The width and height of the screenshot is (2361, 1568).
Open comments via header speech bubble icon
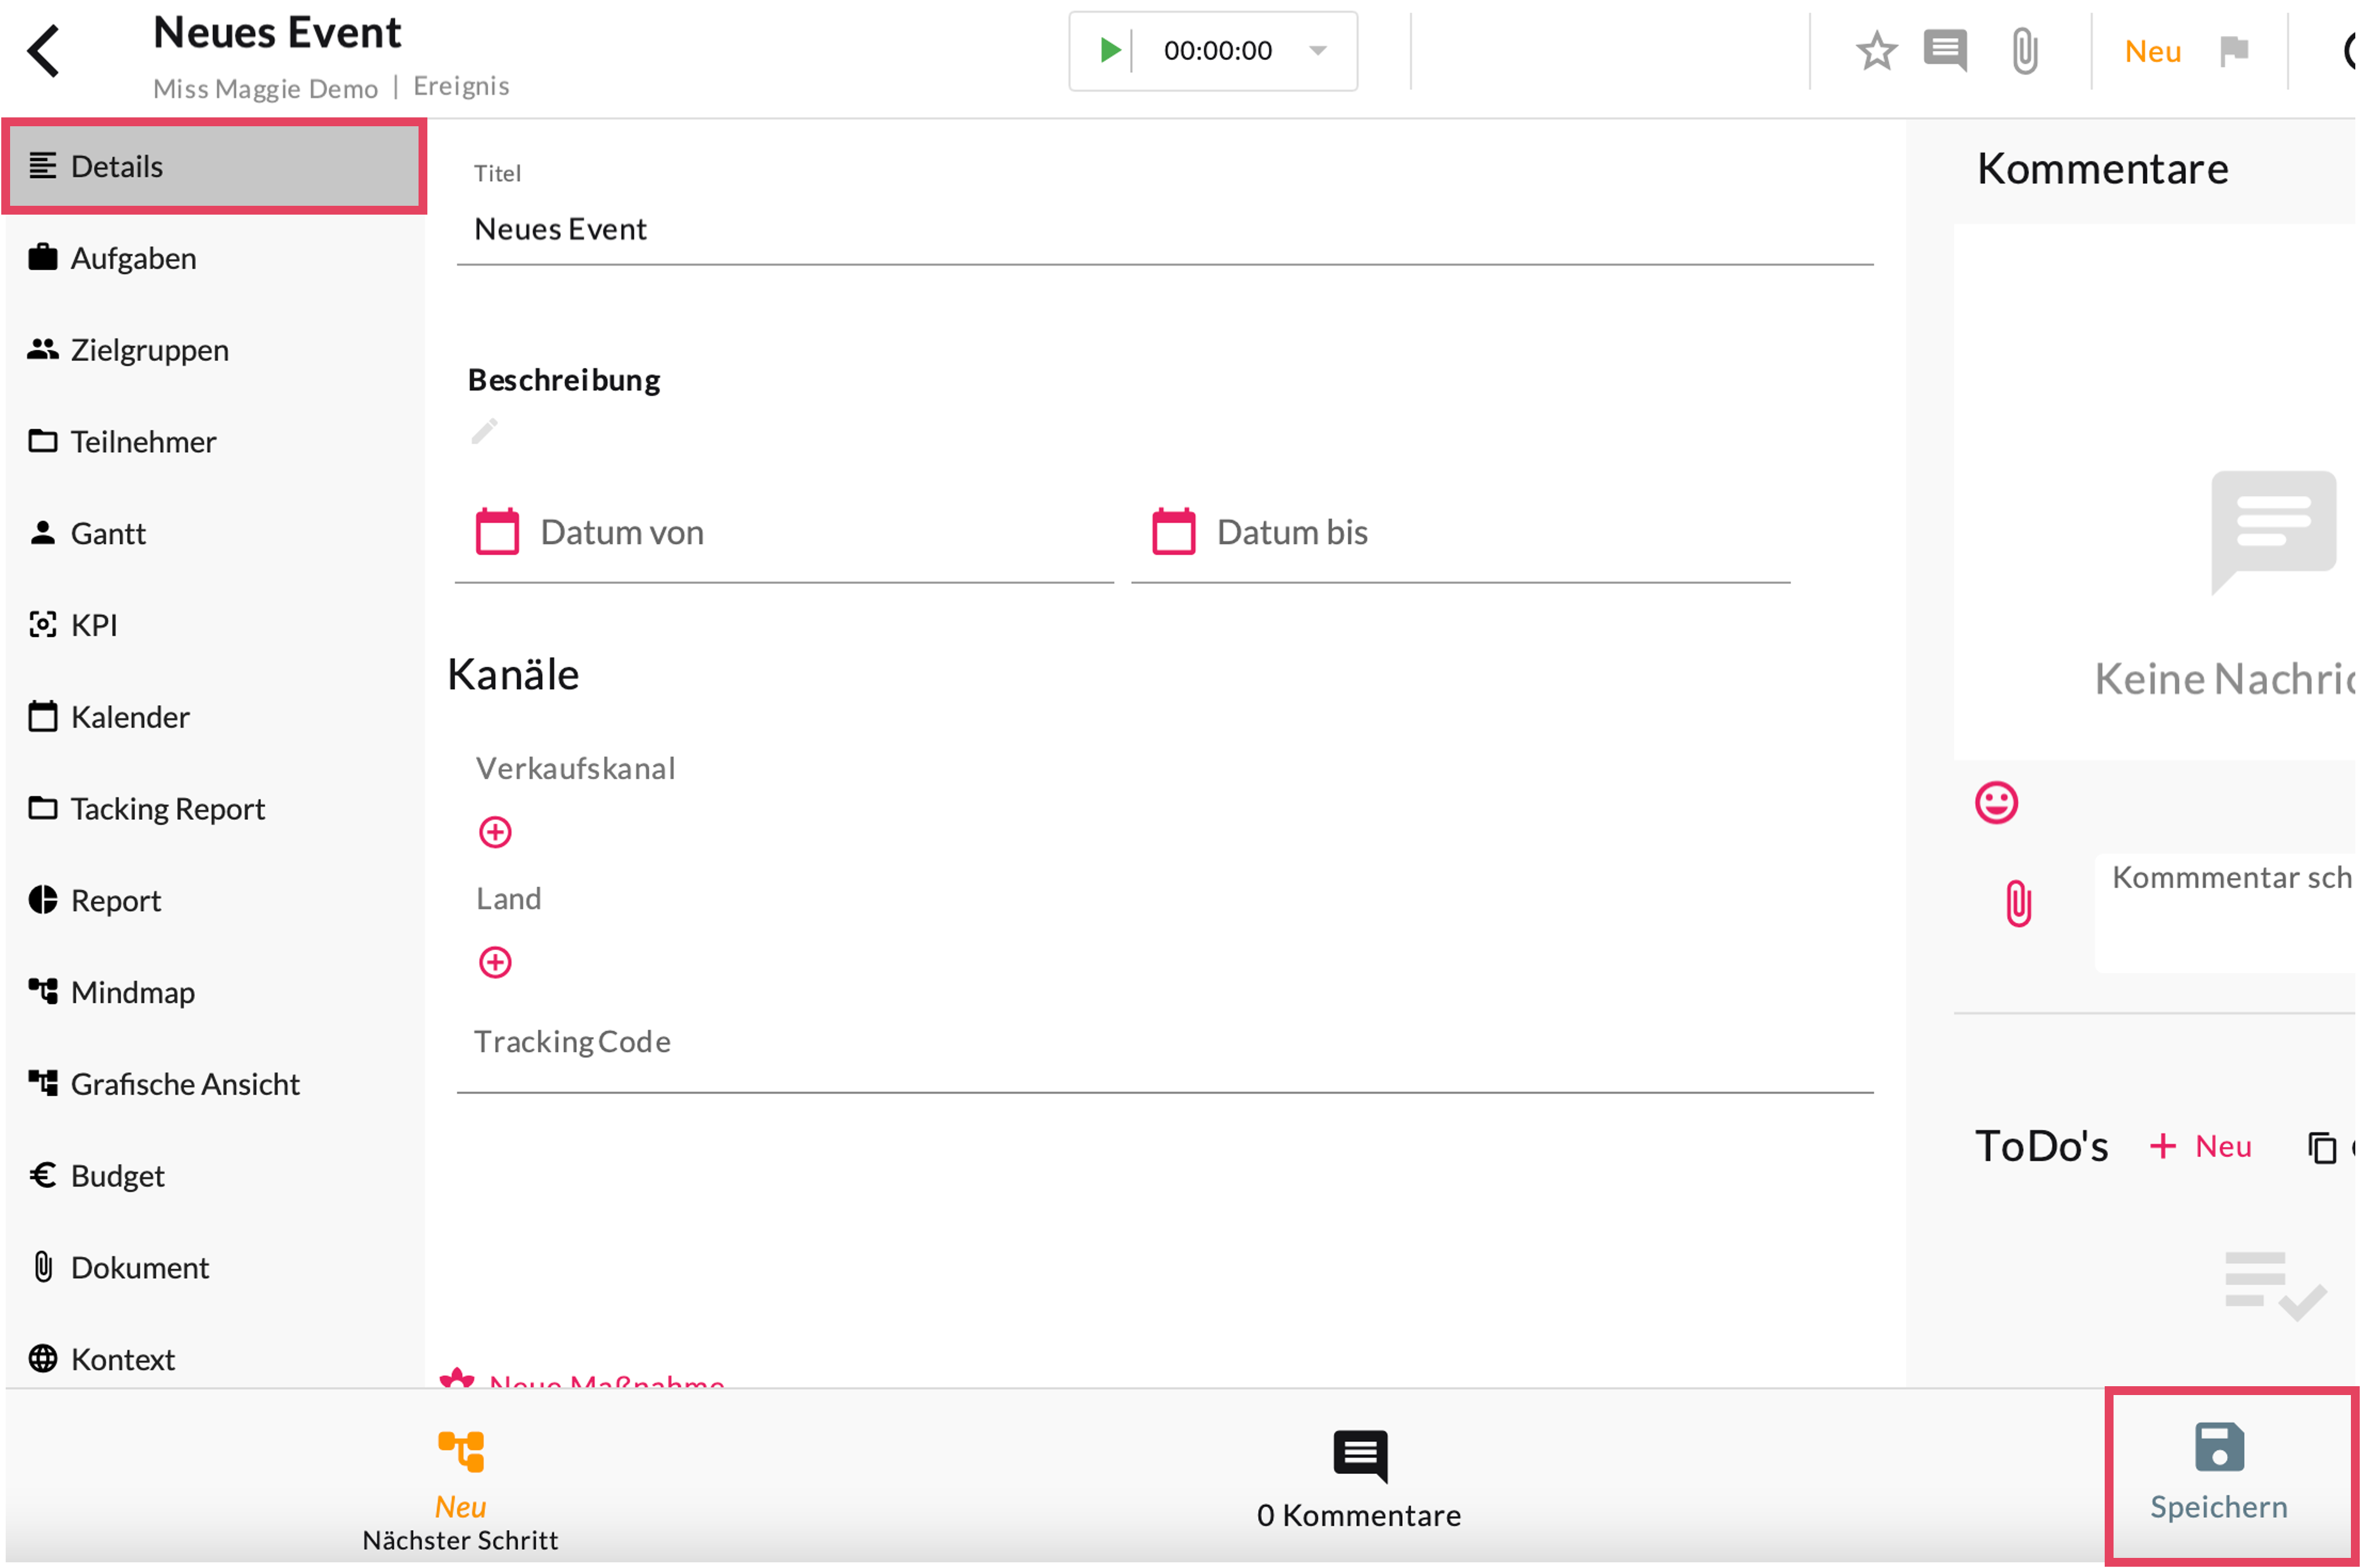(x=1945, y=51)
